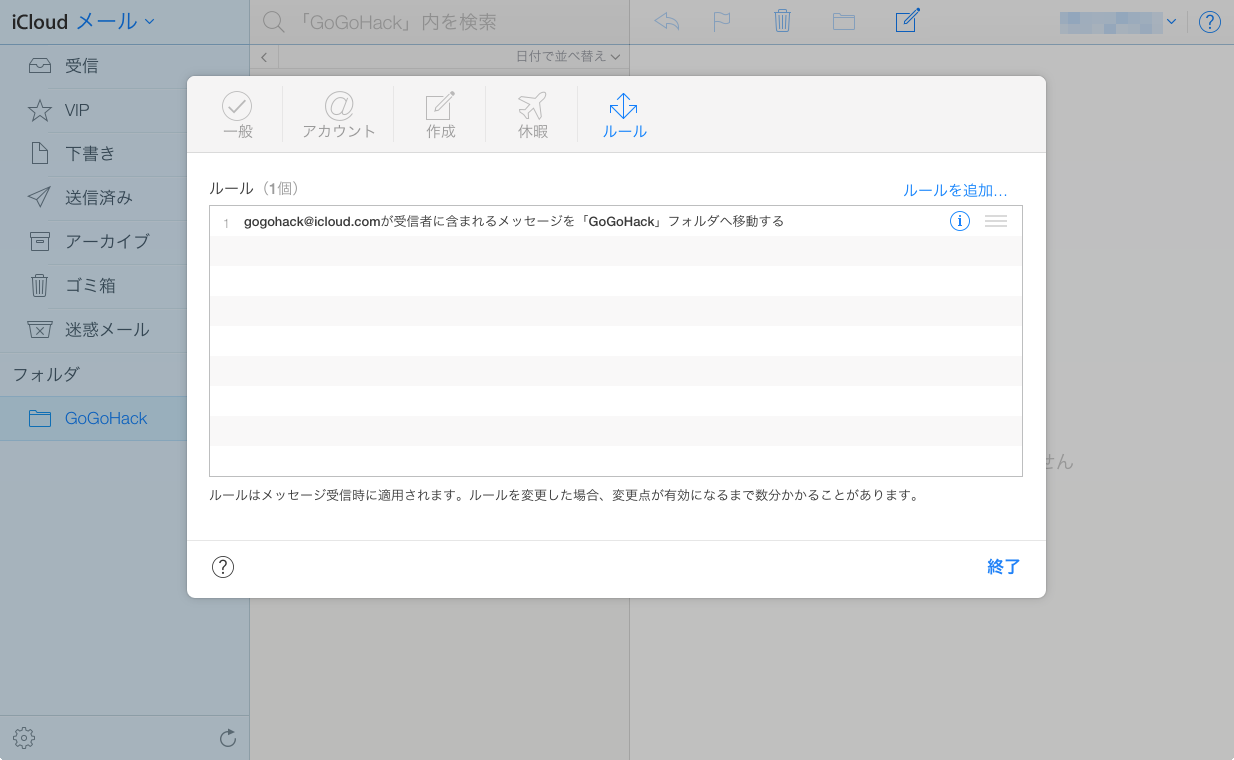Screen dimensions: 1234x760
Task: Select the gogohack@icloud.com rule row text
Action: 513,221
